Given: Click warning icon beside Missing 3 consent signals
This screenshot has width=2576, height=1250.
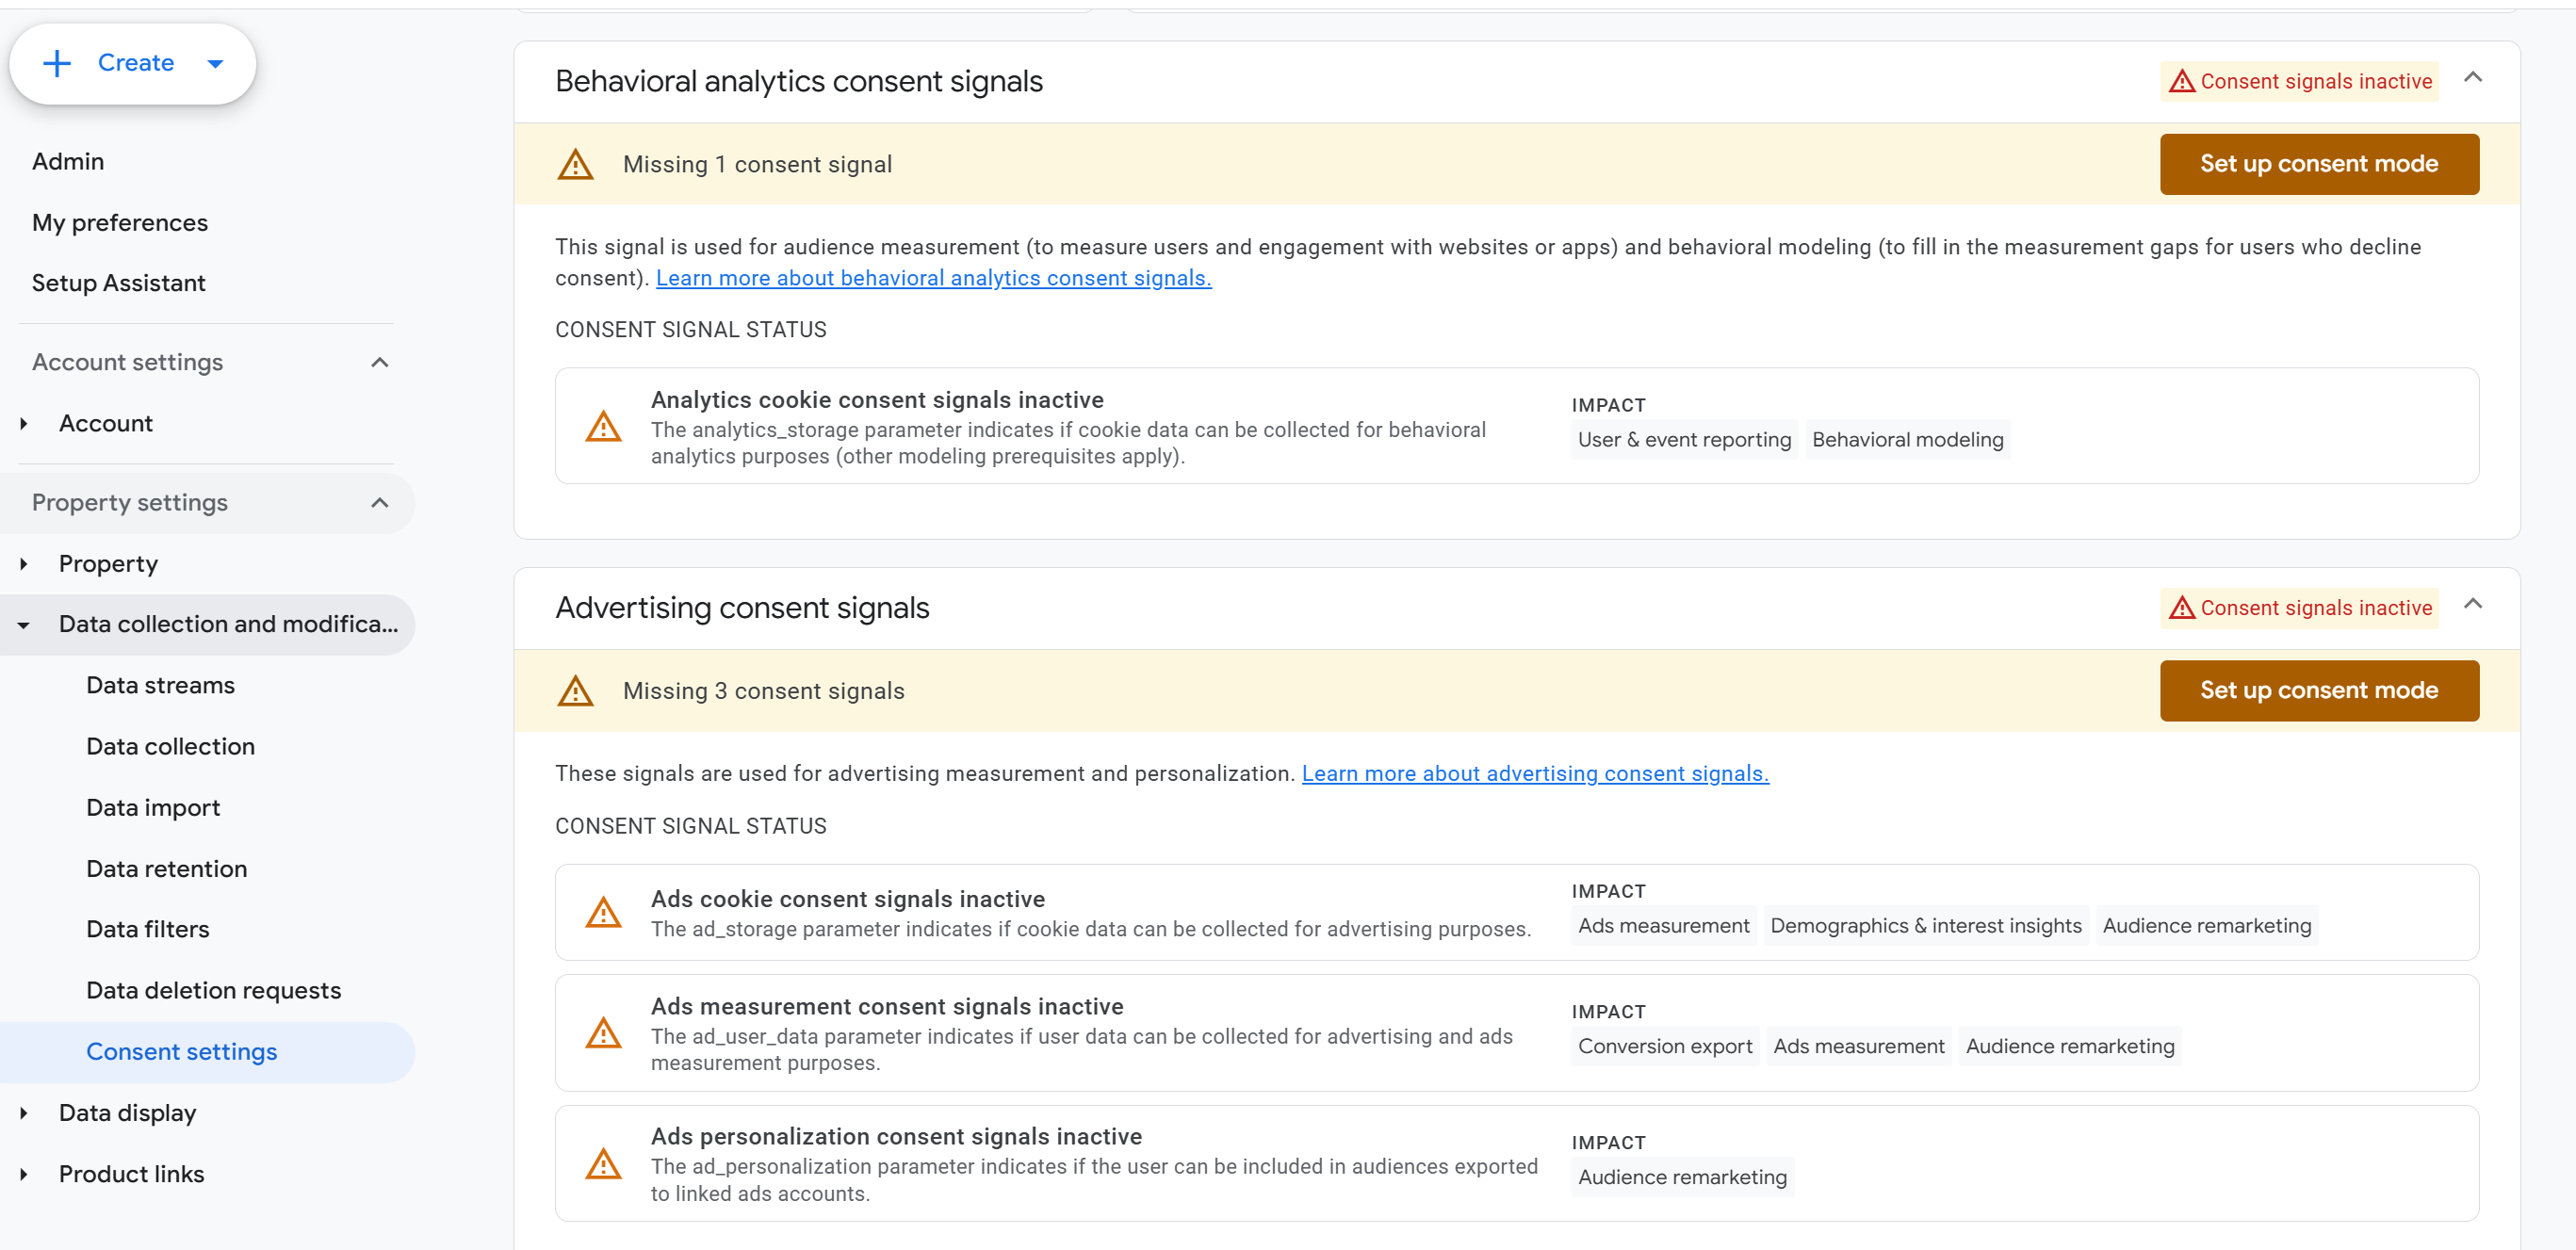Looking at the screenshot, I should pos(575,690).
